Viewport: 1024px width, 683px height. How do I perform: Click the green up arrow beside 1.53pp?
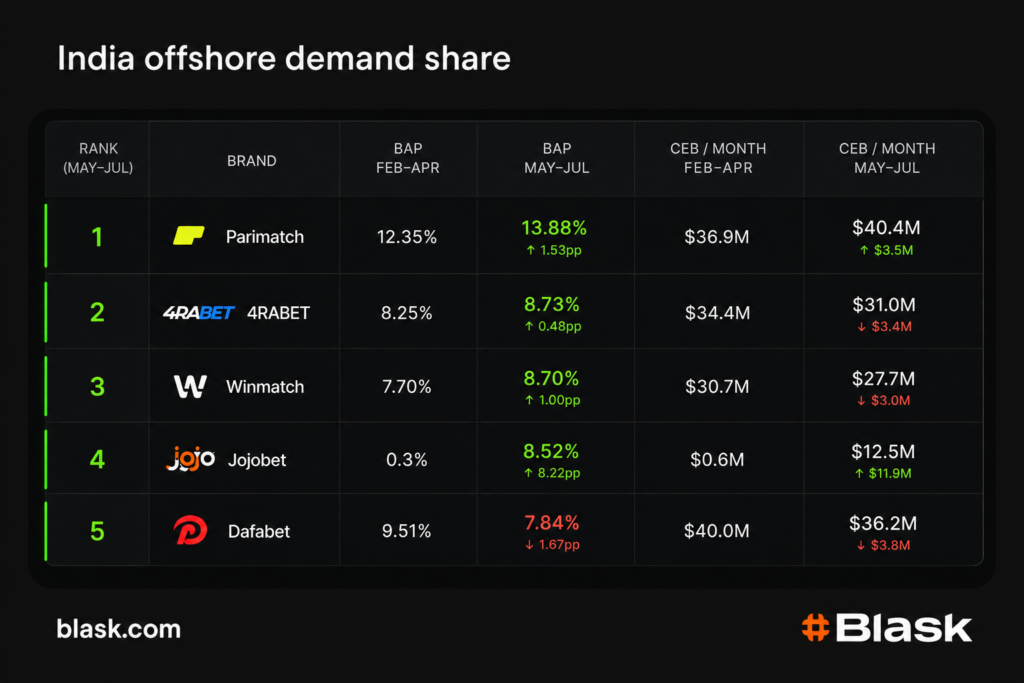tap(531, 250)
